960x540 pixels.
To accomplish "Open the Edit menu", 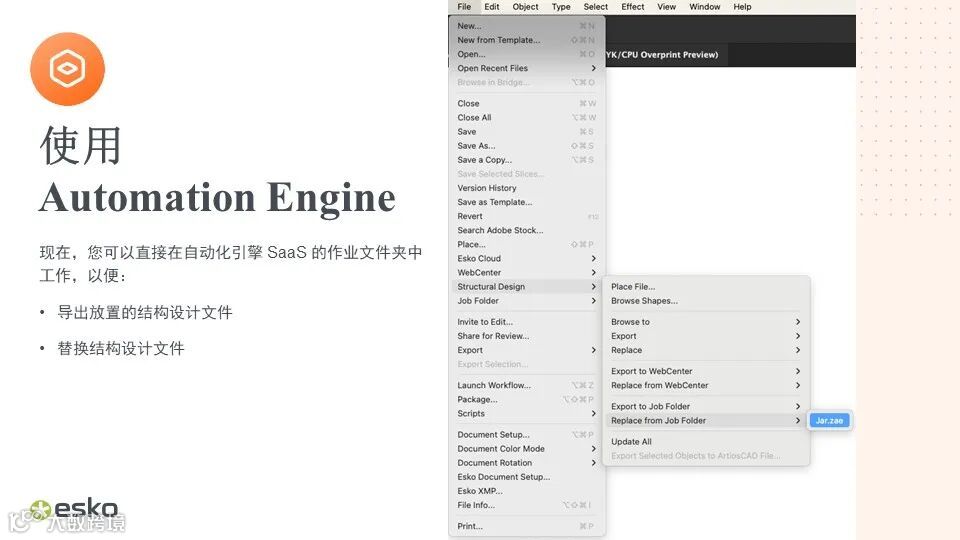I will point(492,7).
